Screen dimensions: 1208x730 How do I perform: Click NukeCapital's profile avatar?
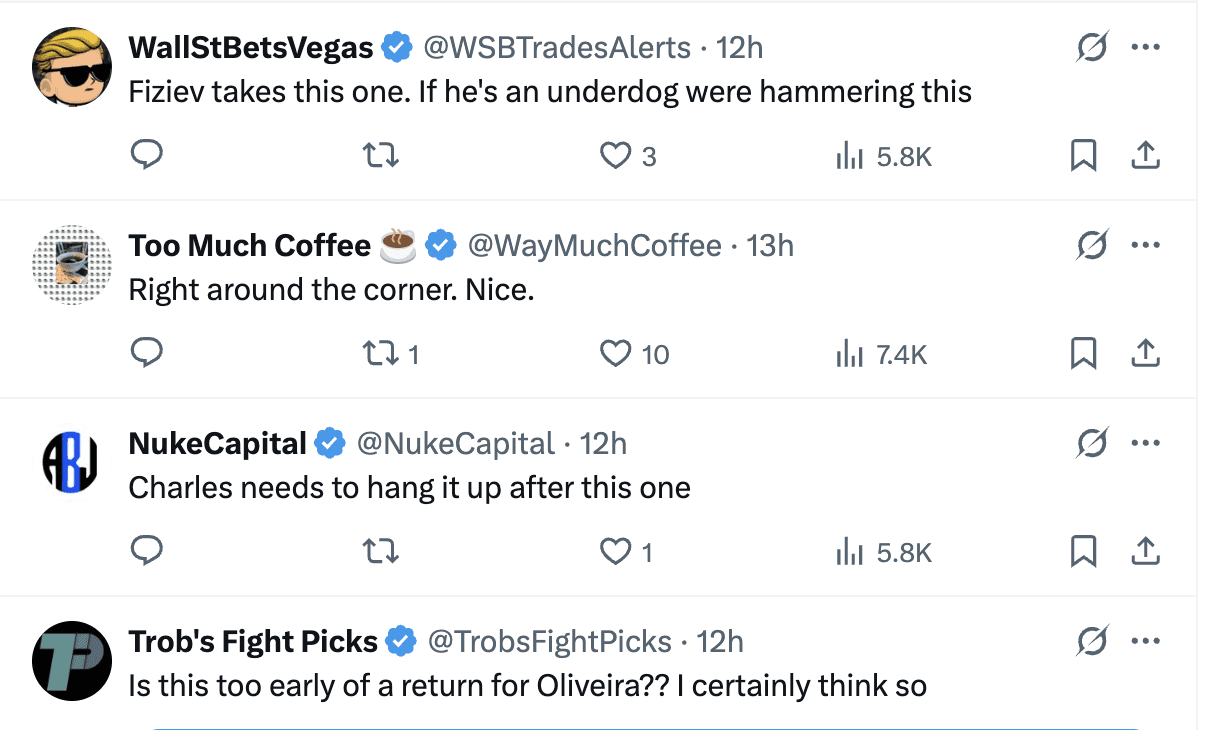click(71, 463)
